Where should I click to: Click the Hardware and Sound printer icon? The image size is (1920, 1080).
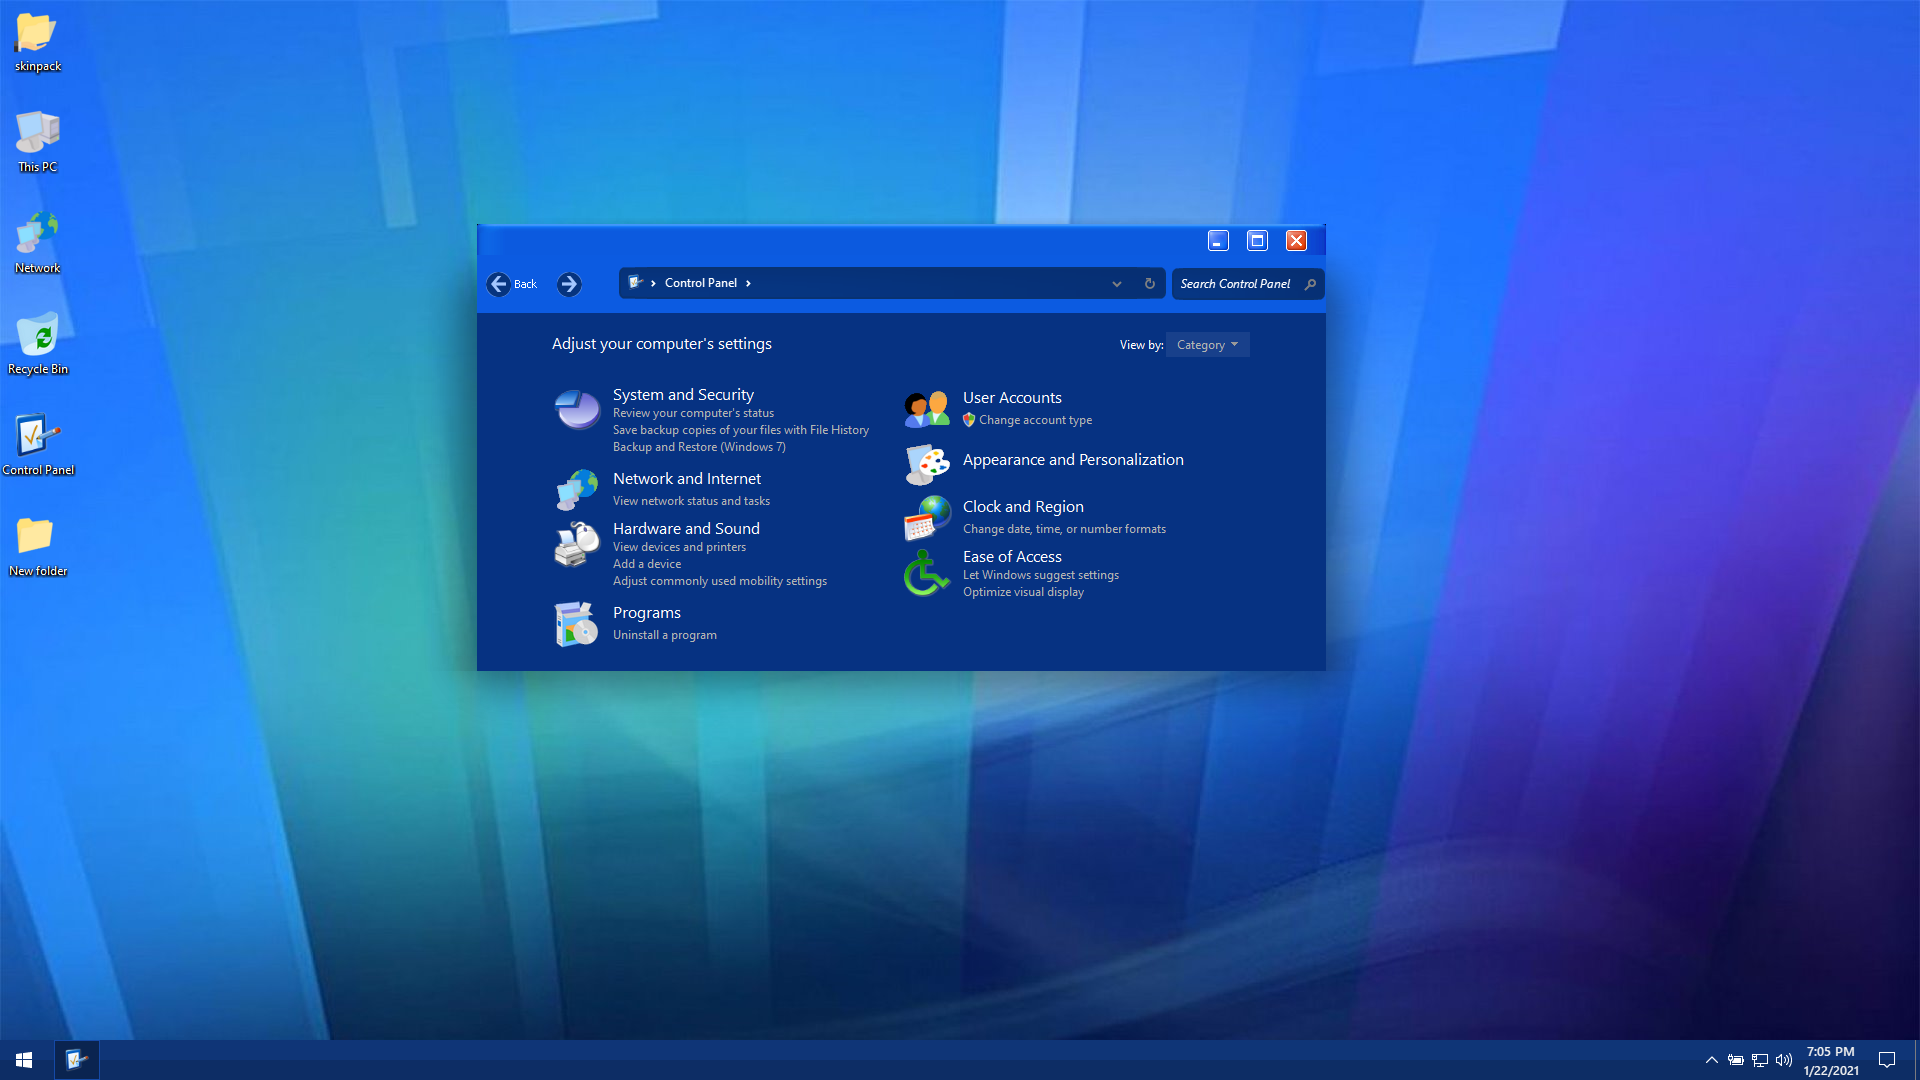click(x=577, y=544)
